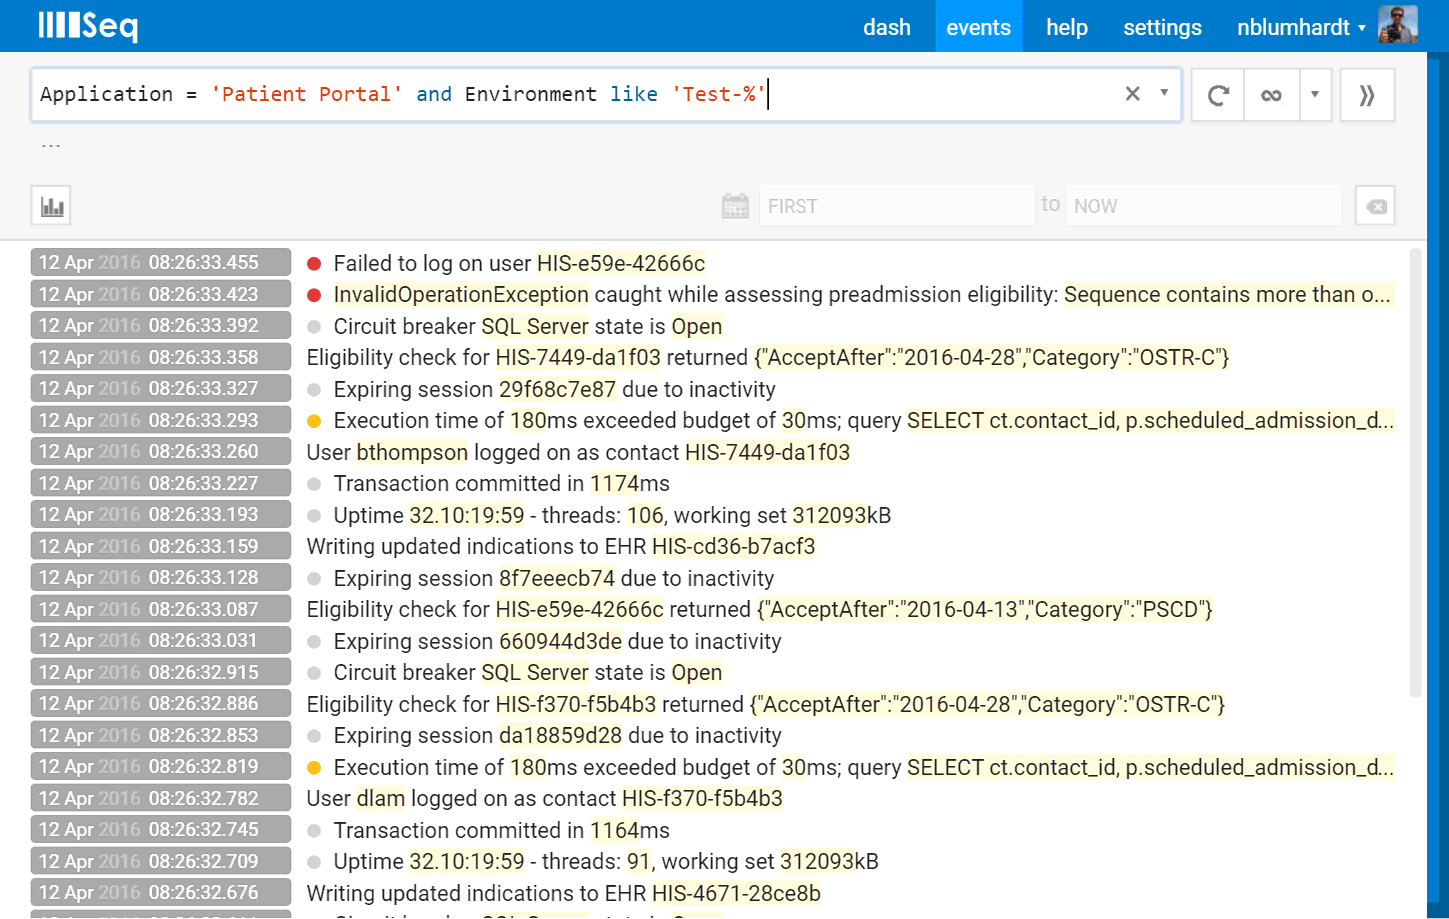This screenshot has width=1449, height=919.
Task: Select the HIS-e59e-42666c value in Failed to log on event
Action: (621, 263)
